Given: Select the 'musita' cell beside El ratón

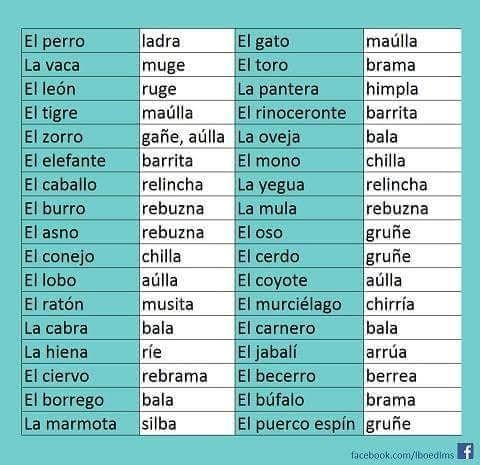Looking at the screenshot, I should (x=187, y=304).
